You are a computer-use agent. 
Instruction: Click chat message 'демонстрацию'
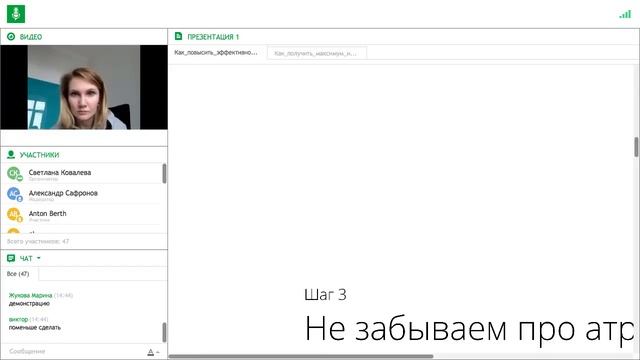tap(29, 303)
